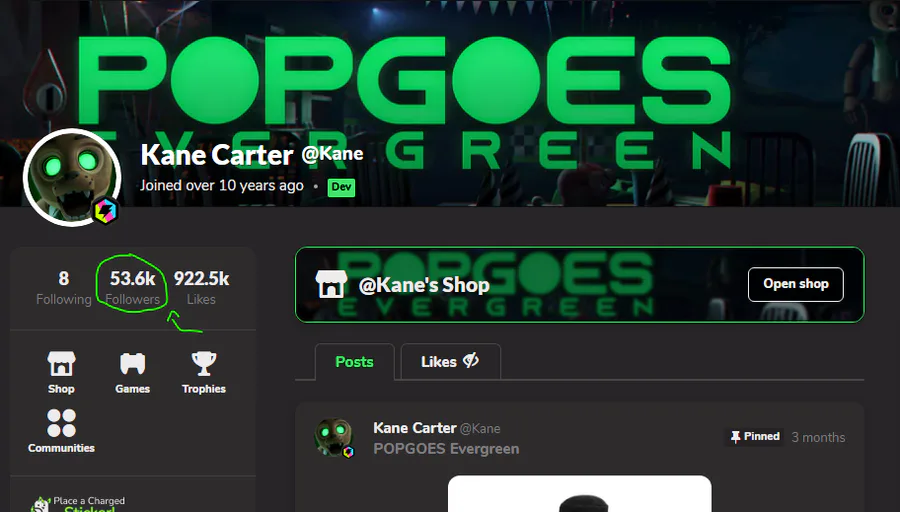Click the badge on Kane's profile avatar

[105, 210]
